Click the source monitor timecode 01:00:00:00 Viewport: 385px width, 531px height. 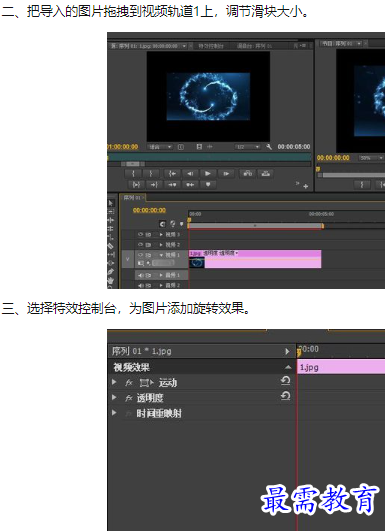[x=123, y=147]
